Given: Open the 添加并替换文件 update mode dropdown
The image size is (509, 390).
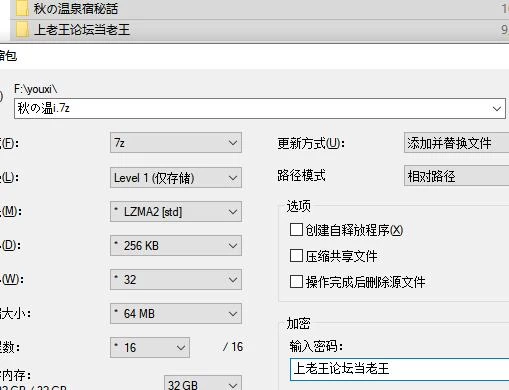Looking at the screenshot, I should 456,143.
